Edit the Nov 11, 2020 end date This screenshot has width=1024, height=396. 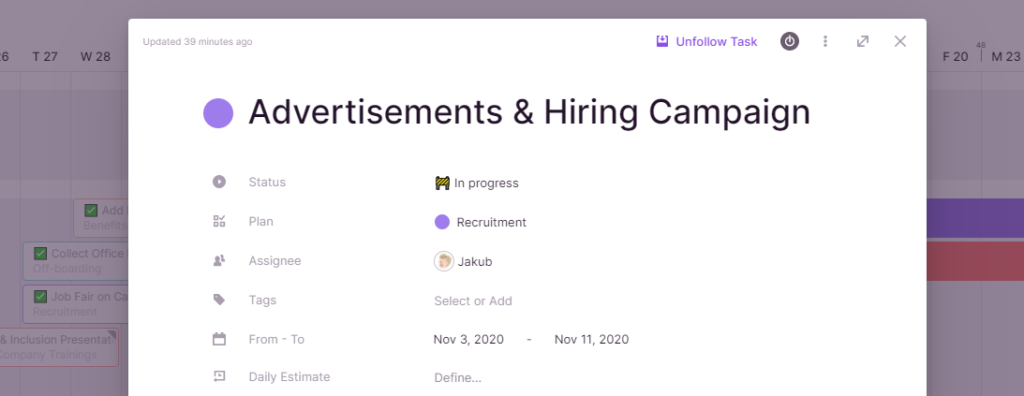(x=592, y=340)
